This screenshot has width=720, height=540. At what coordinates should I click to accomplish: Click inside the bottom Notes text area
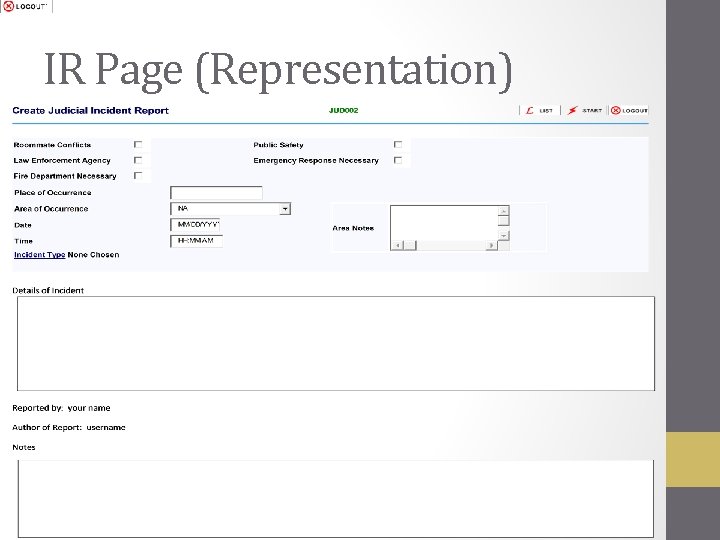(336, 499)
